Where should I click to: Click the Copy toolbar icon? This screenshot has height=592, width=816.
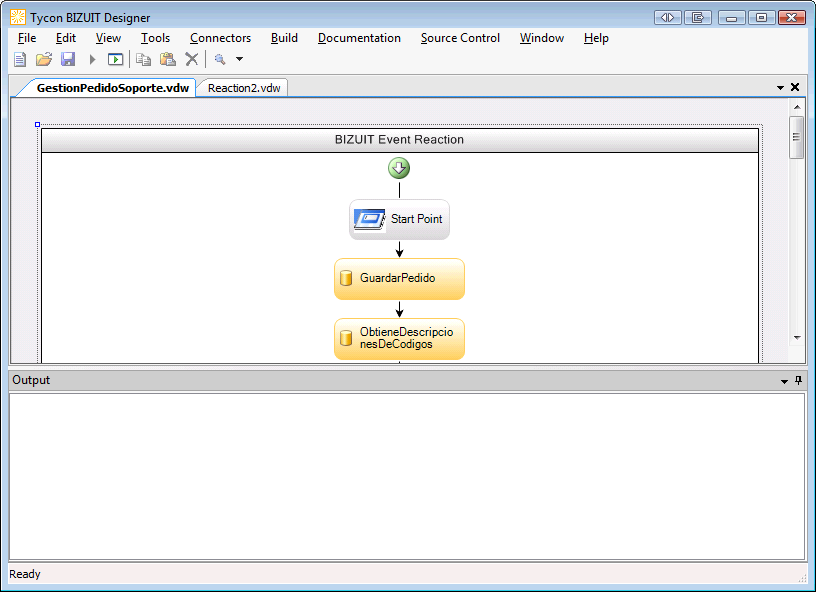(x=143, y=59)
